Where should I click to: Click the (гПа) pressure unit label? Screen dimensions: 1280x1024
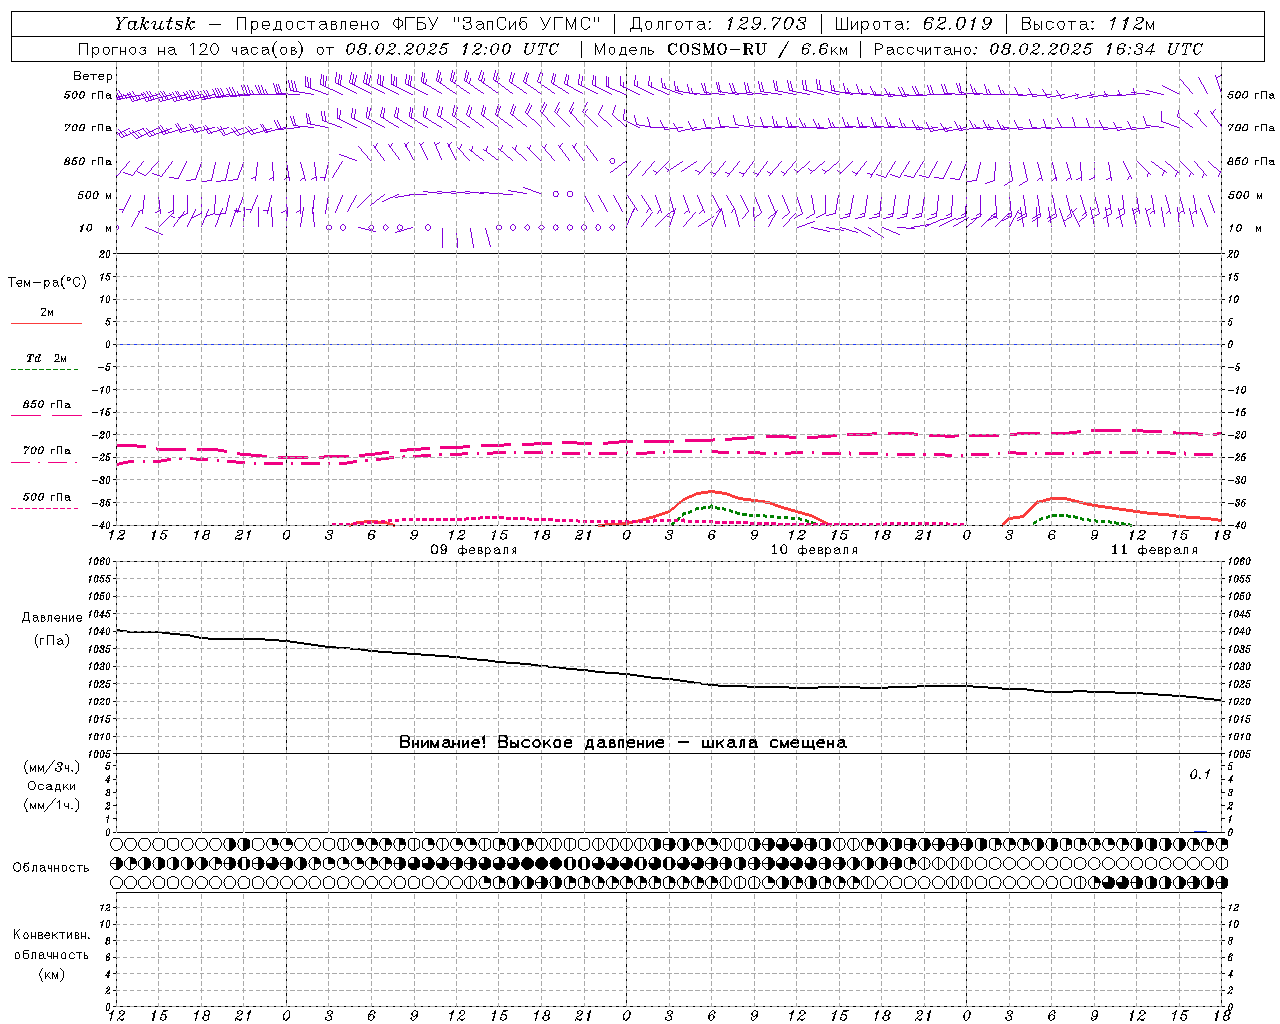pyautogui.click(x=52, y=641)
